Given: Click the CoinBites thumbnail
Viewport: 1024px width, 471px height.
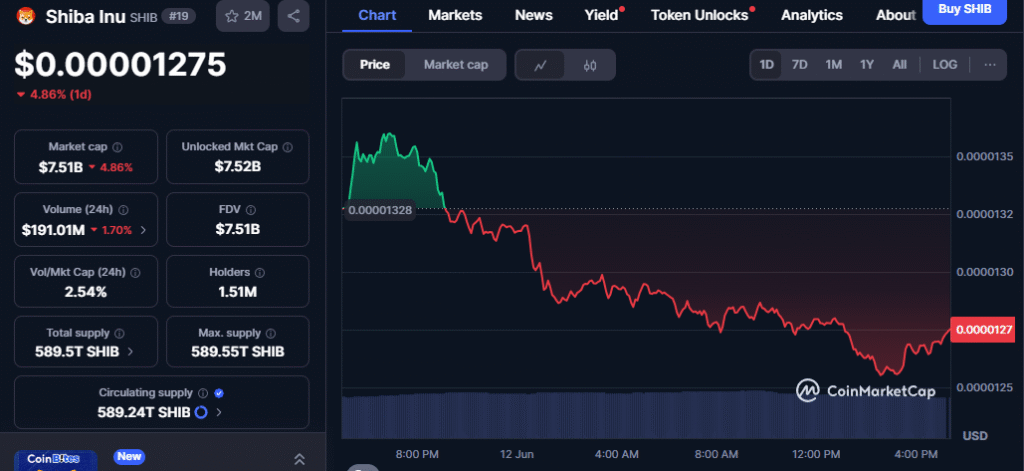Looking at the screenshot, I should click(56, 461).
